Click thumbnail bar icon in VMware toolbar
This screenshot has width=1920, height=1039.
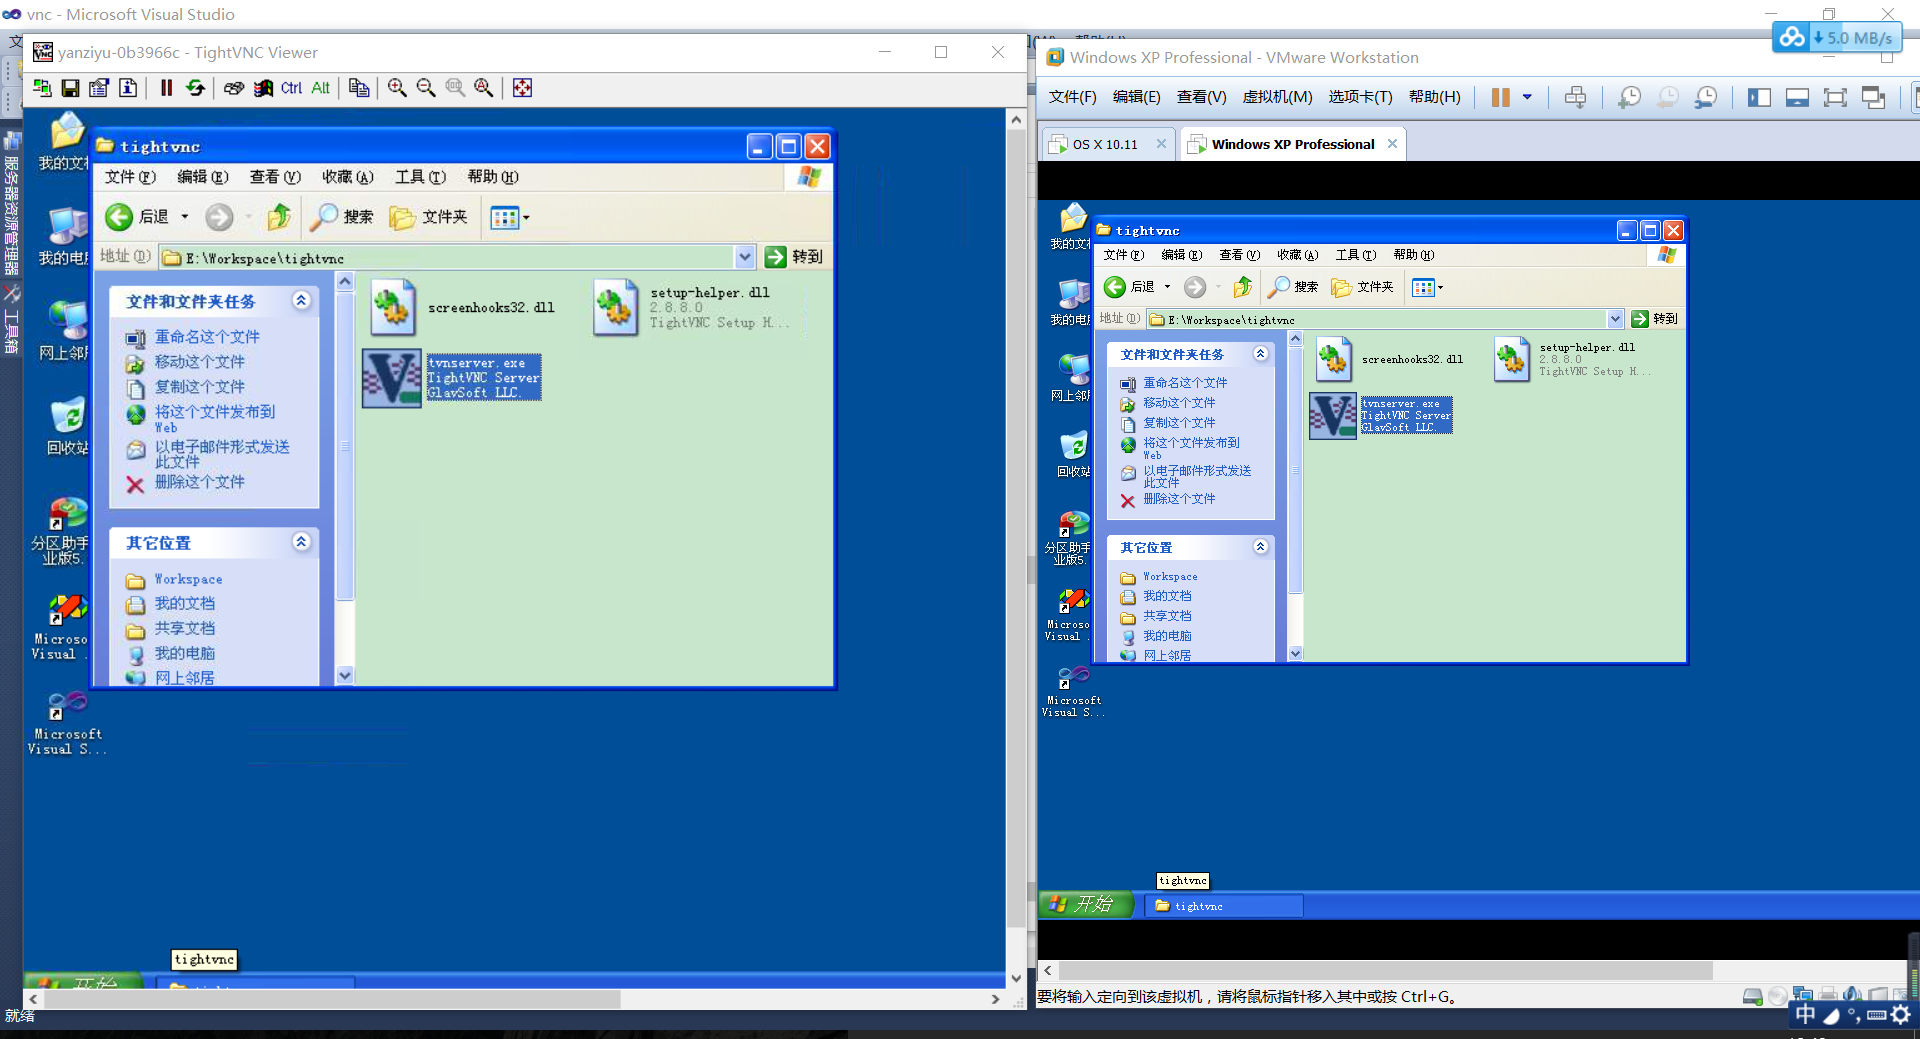pyautogui.click(x=1797, y=97)
